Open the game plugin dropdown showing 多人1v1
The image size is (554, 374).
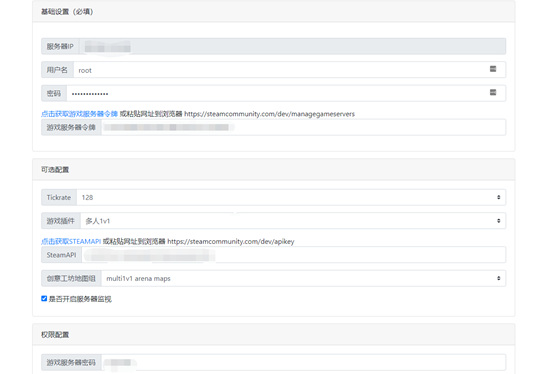(293, 221)
